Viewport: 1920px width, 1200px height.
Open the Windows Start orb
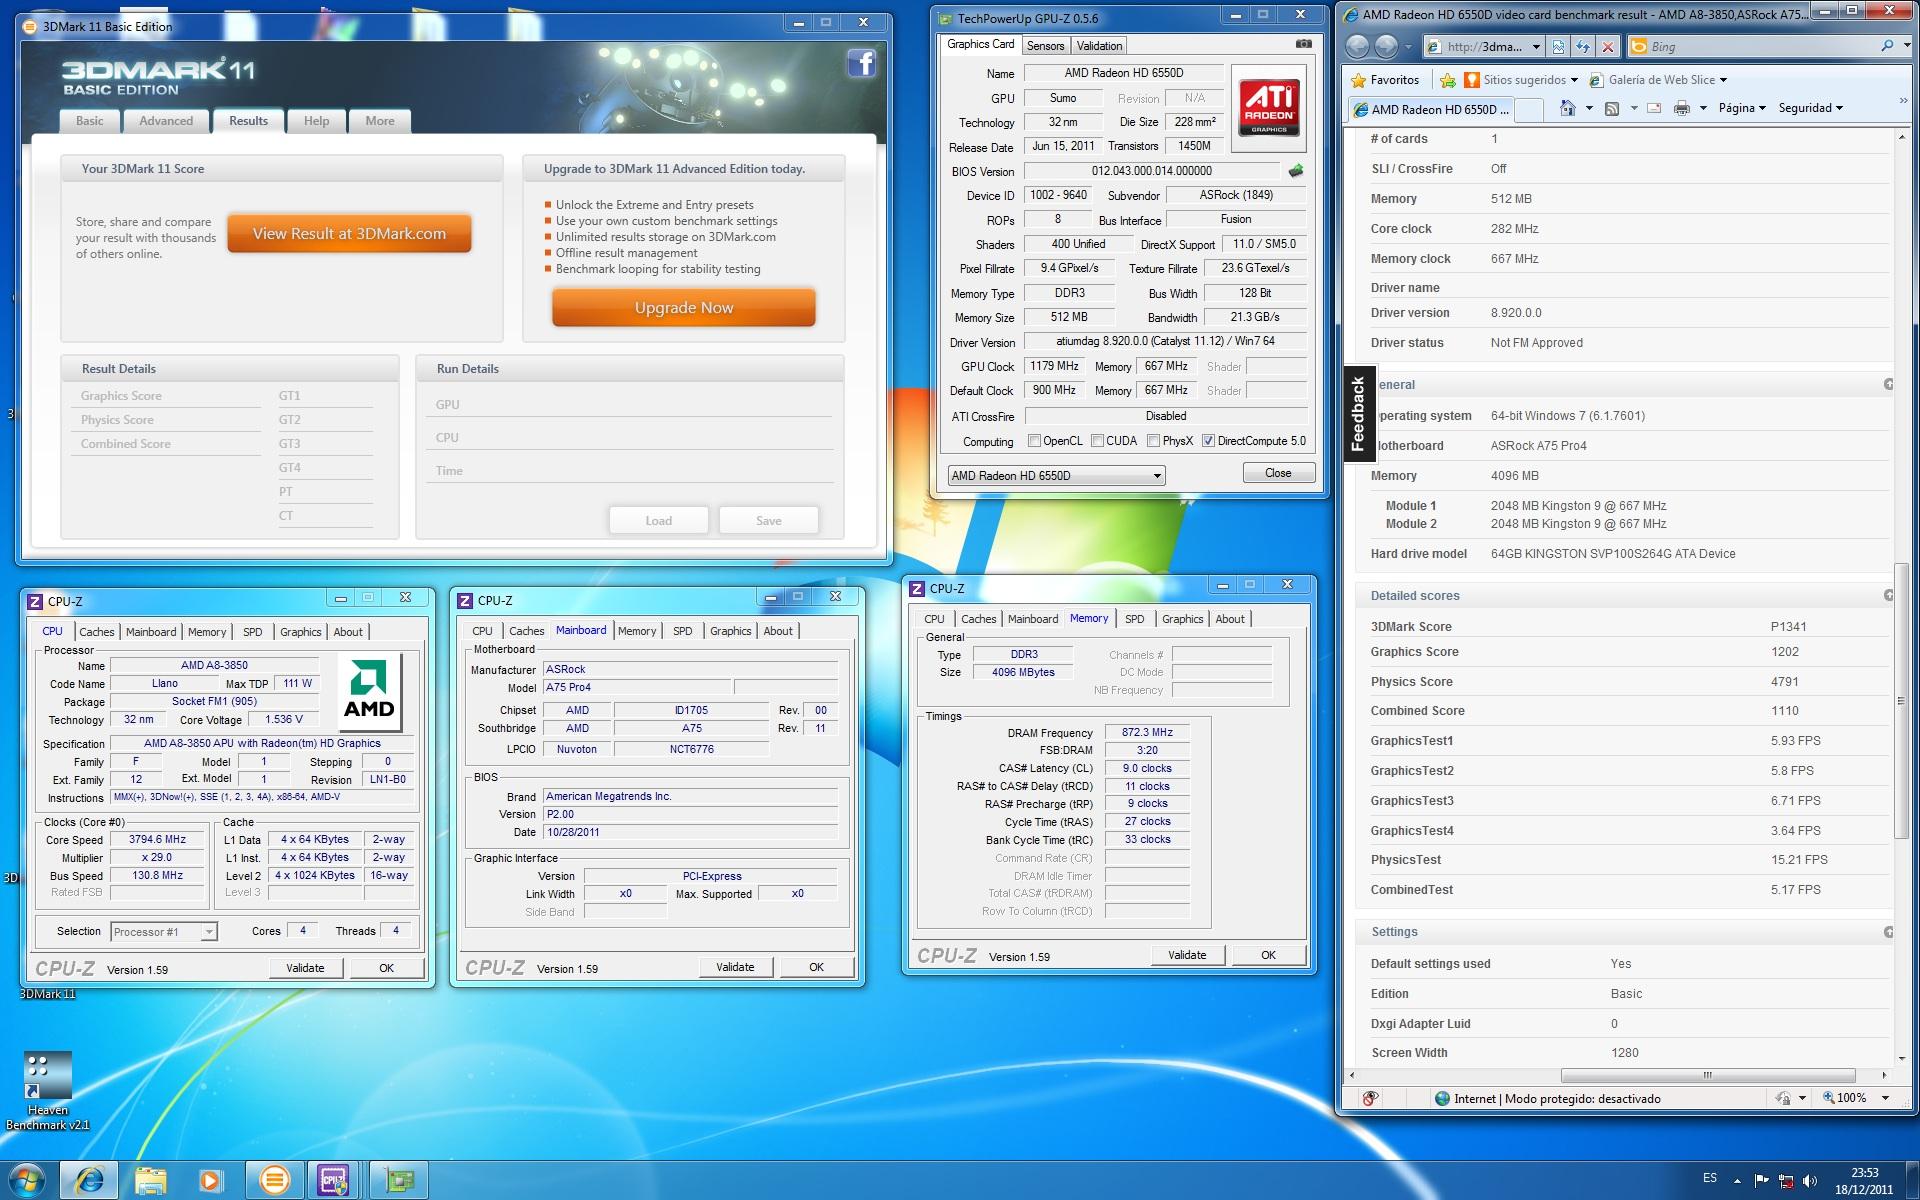(x=27, y=1180)
